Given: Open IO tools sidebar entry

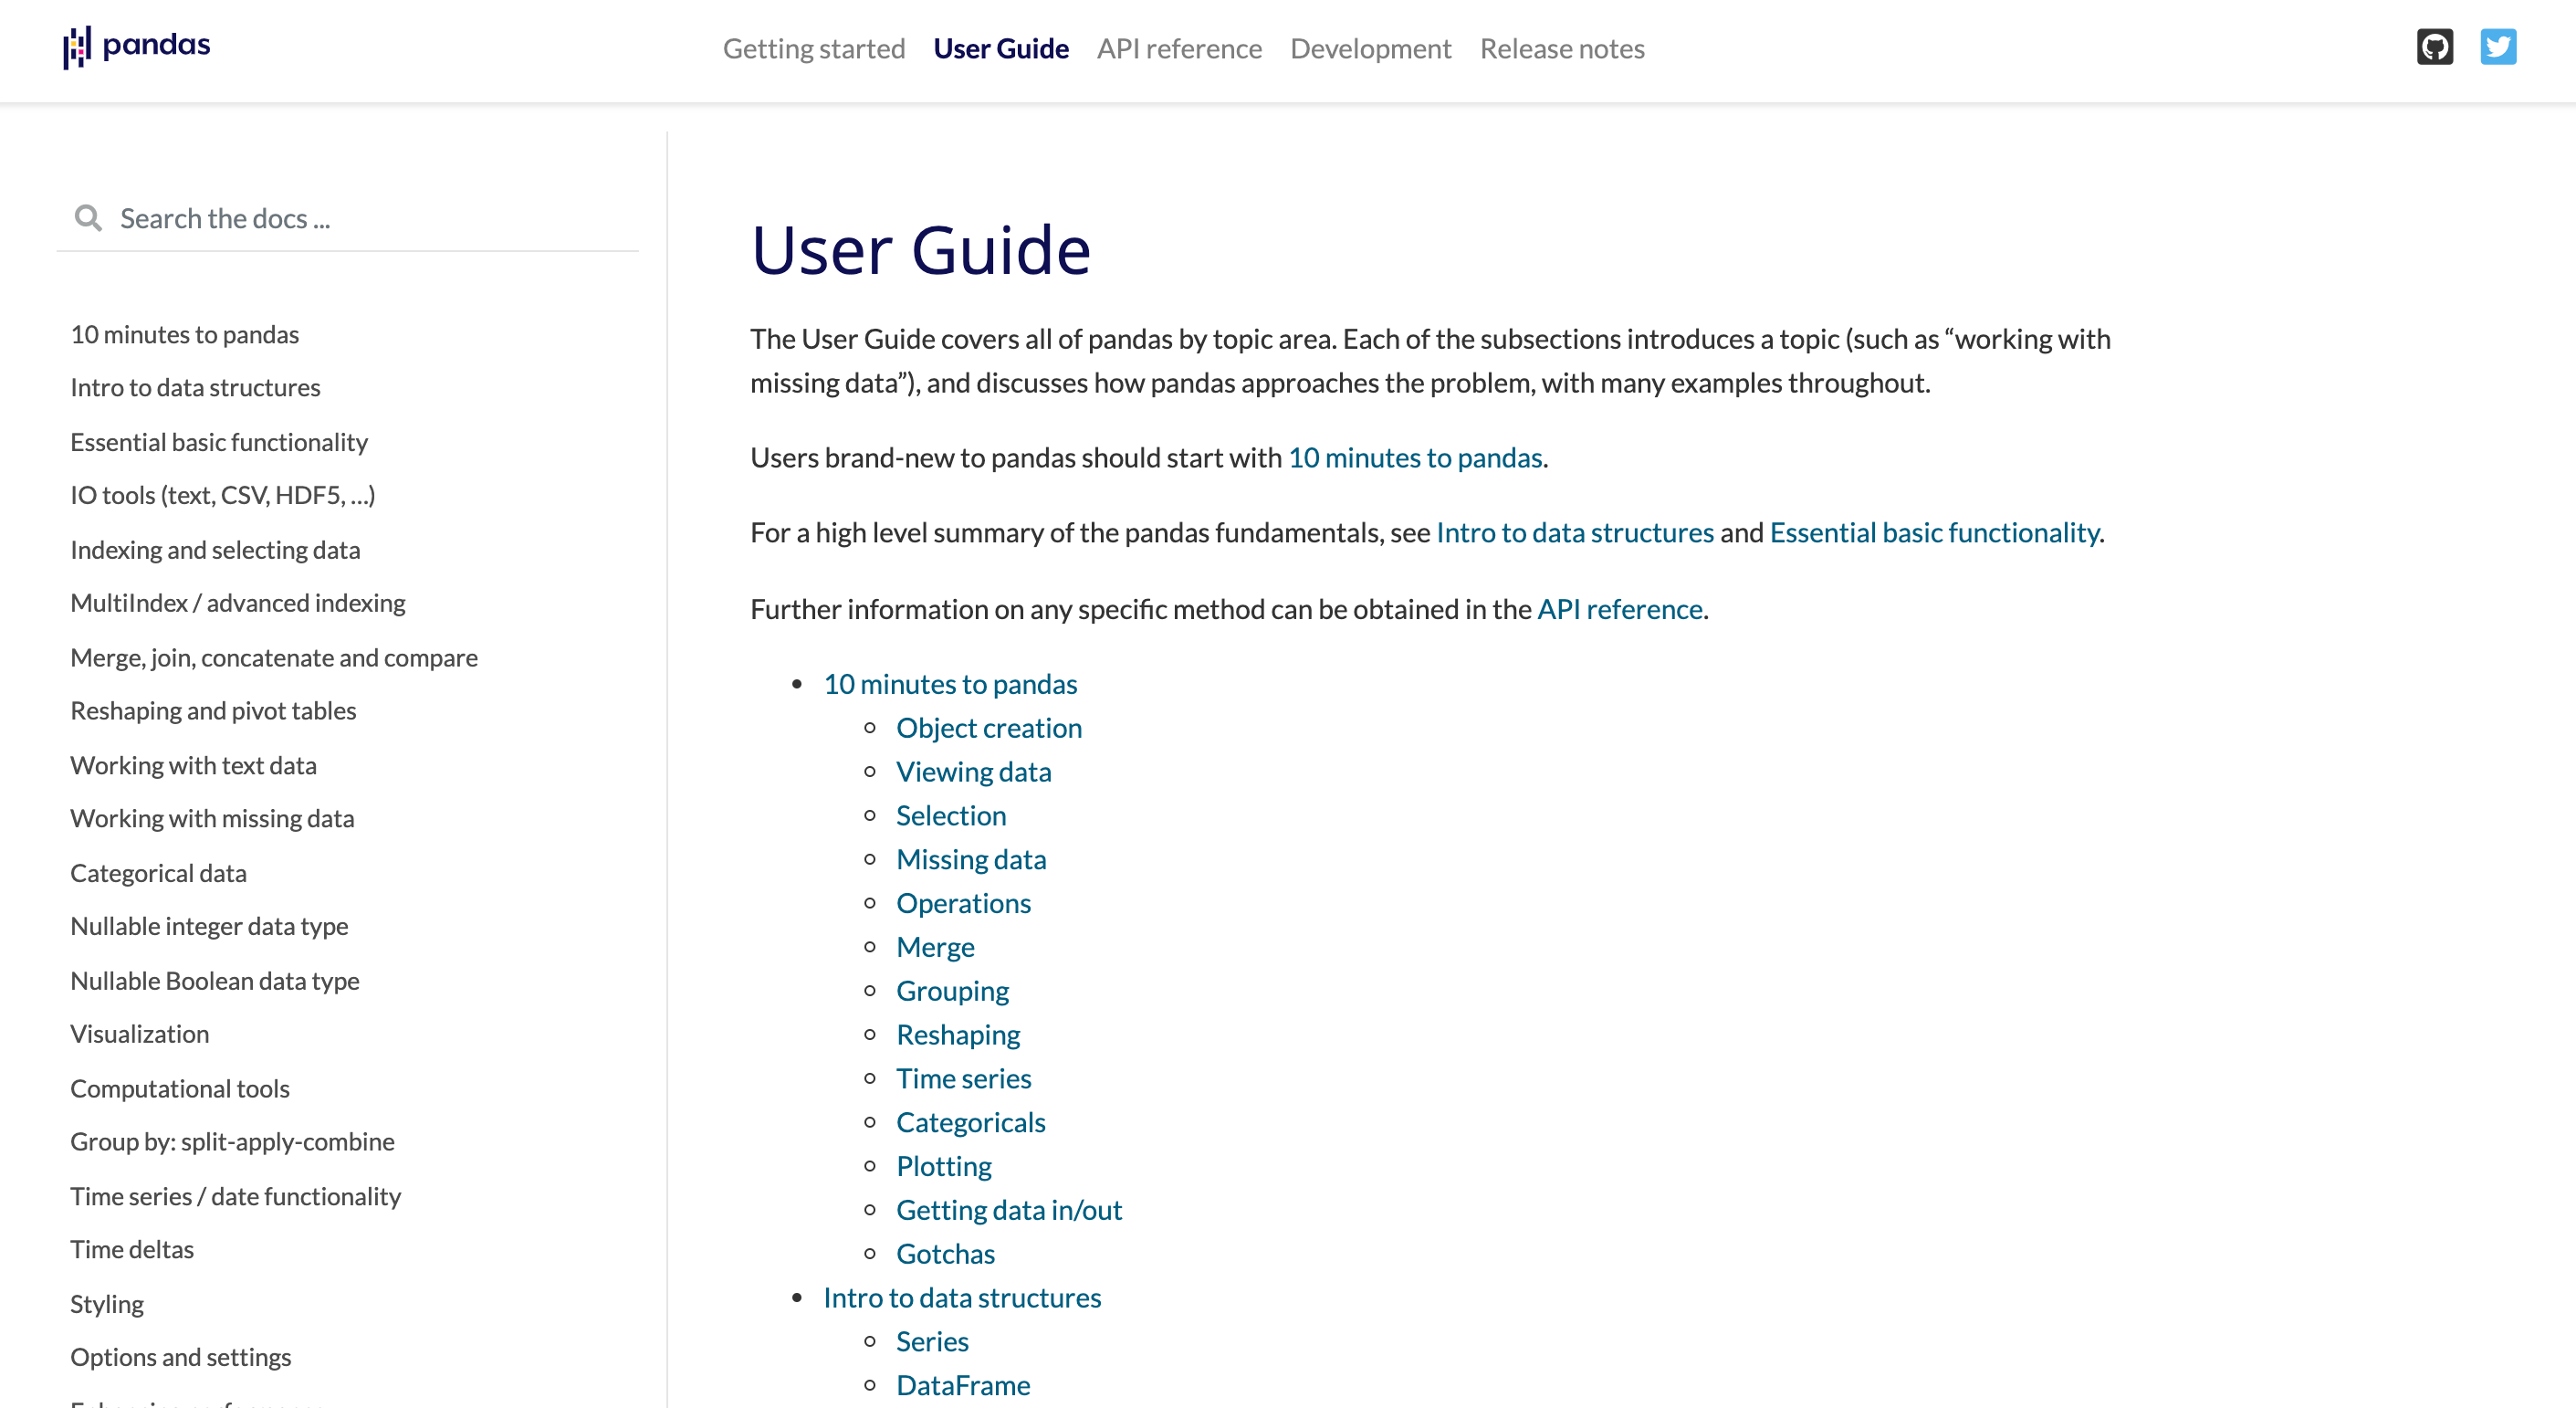Looking at the screenshot, I should tap(222, 496).
